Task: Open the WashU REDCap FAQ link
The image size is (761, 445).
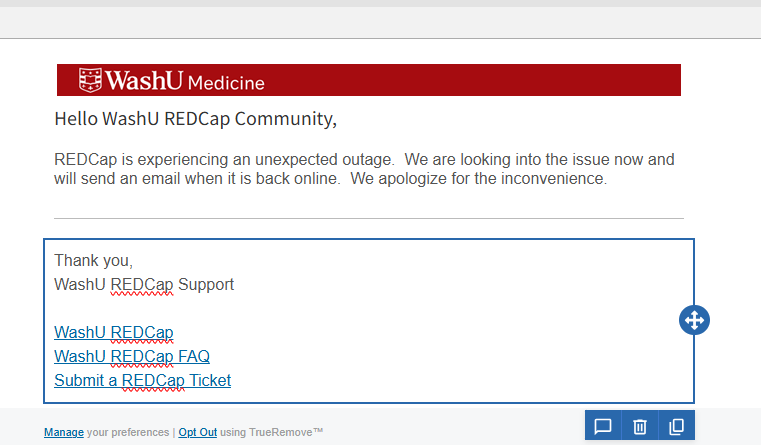Action: point(132,356)
